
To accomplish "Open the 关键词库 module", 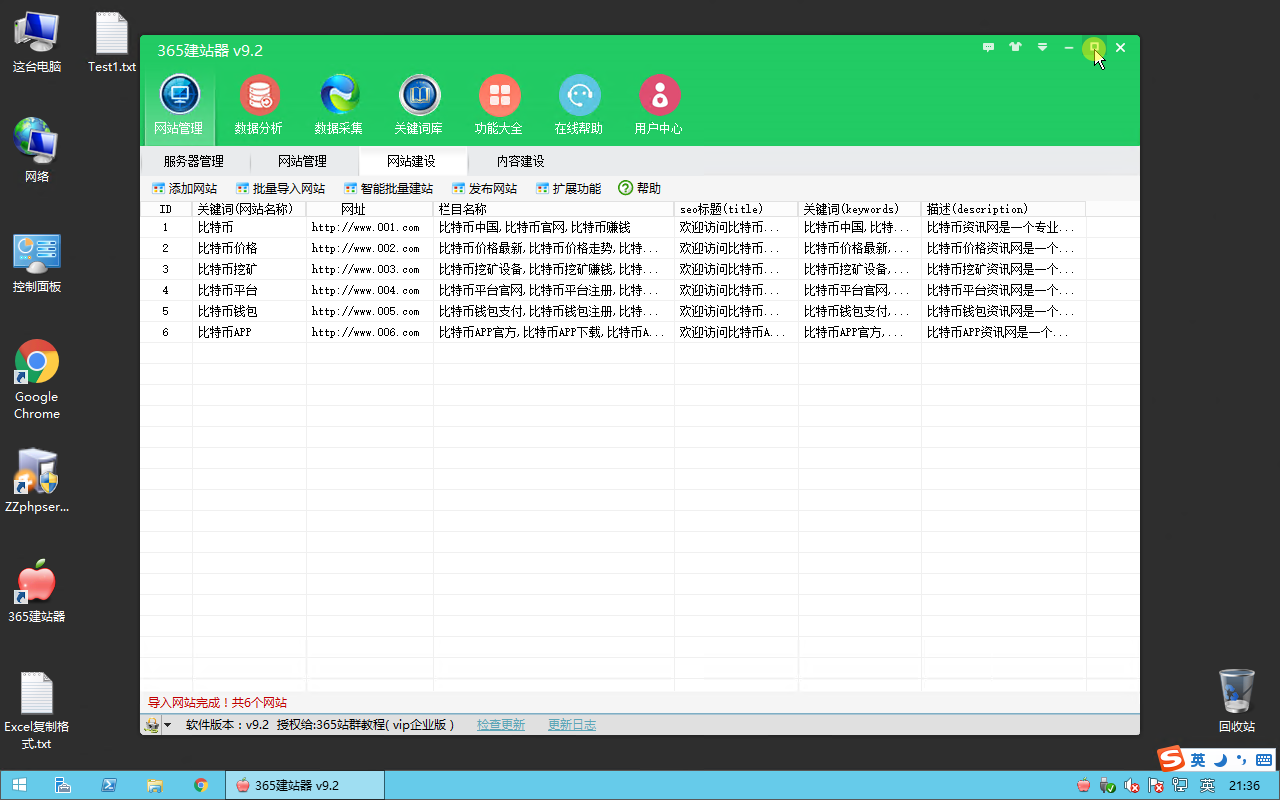I will tap(419, 106).
